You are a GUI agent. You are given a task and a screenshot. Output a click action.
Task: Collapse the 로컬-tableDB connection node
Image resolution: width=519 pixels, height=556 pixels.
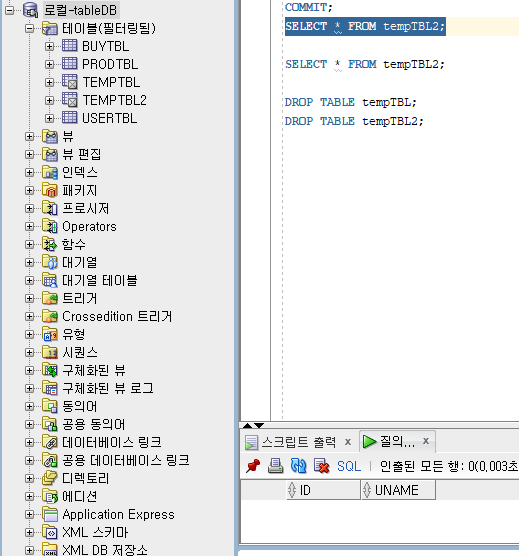point(10,10)
